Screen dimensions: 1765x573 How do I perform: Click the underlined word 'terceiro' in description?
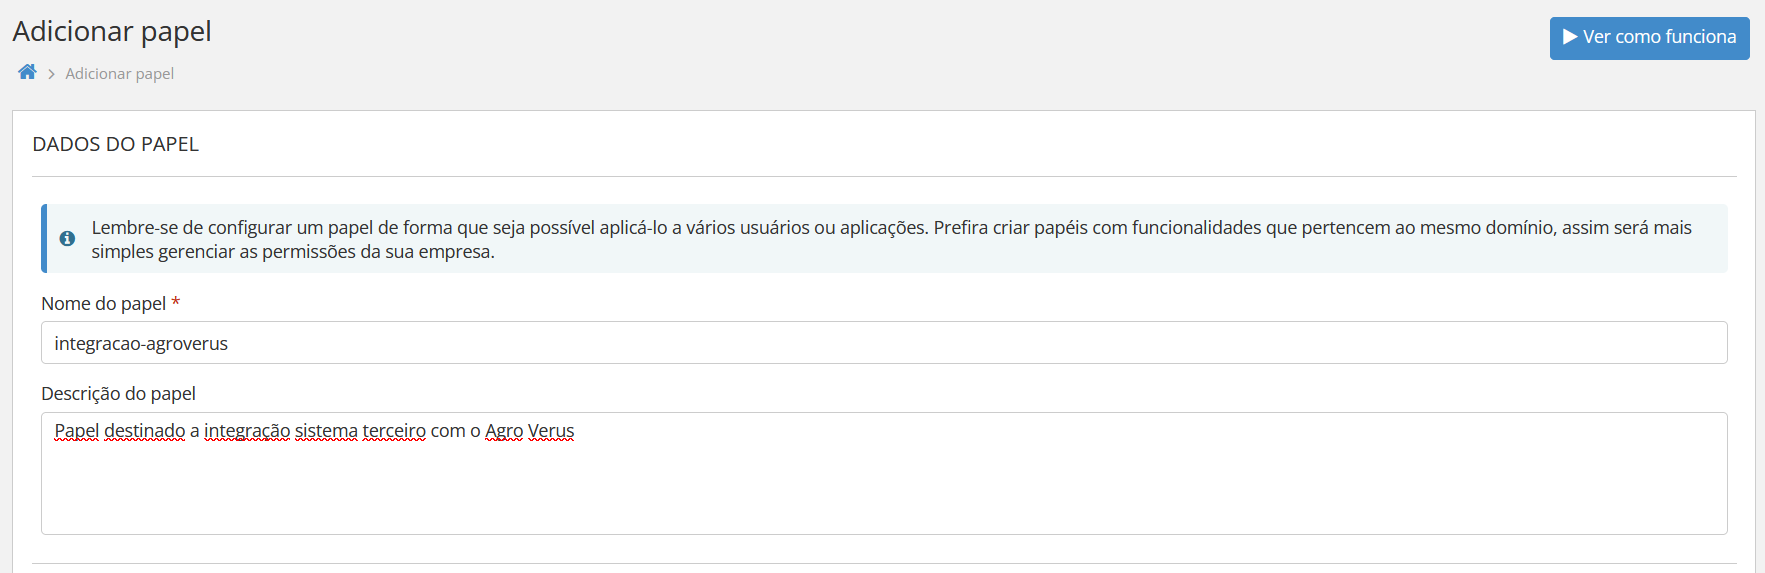tap(394, 431)
